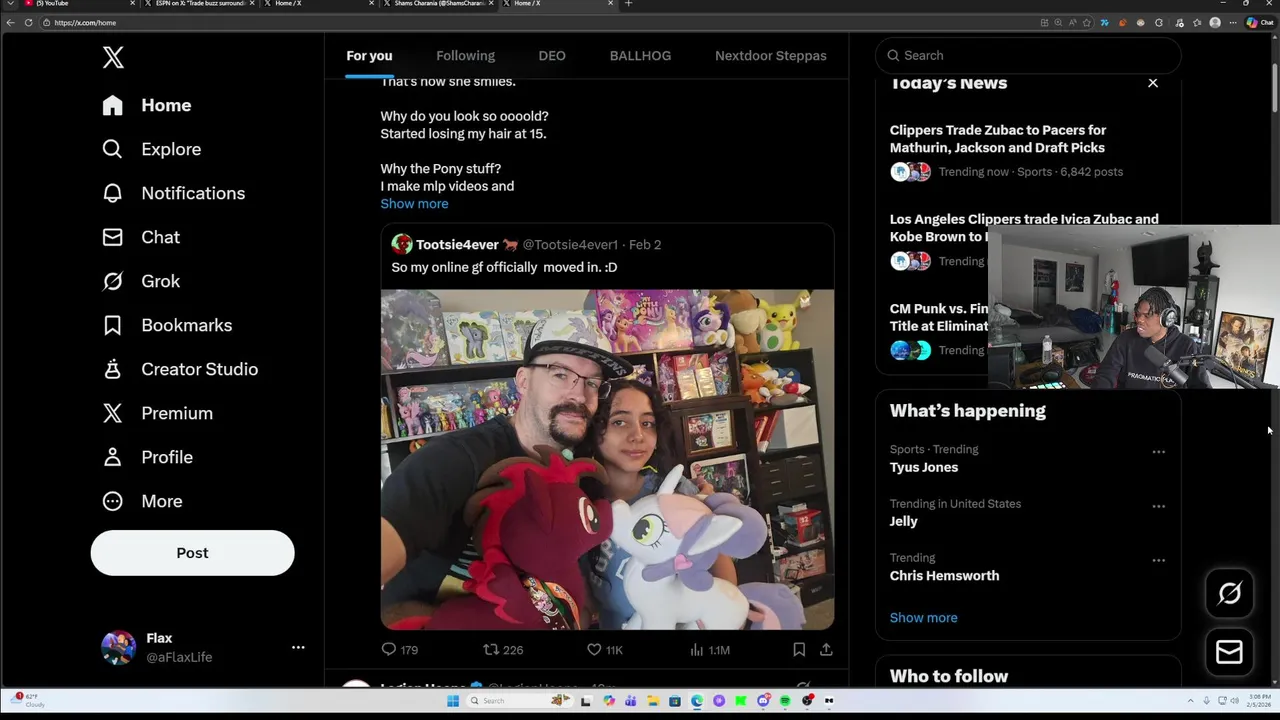Open File Explorer from the taskbar
1280x720 pixels.
point(652,701)
